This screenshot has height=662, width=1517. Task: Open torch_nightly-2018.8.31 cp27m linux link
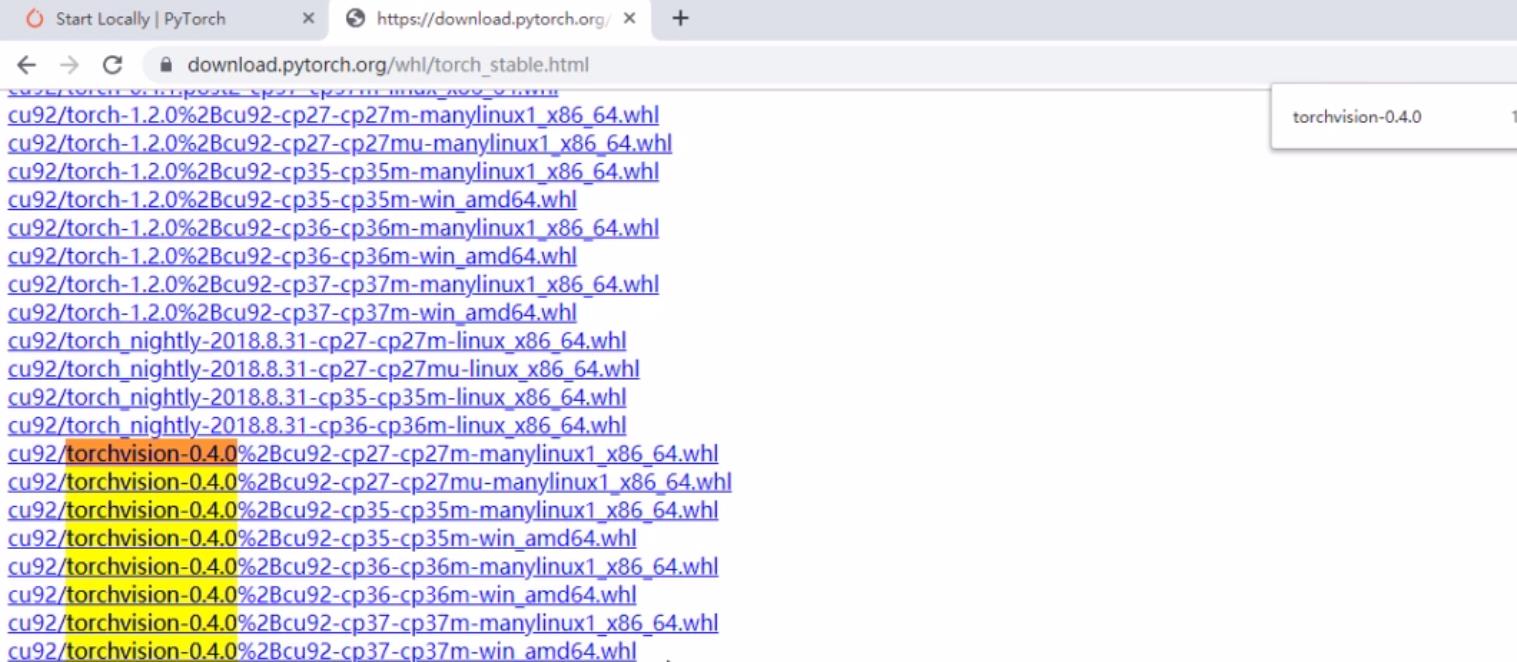tap(317, 341)
